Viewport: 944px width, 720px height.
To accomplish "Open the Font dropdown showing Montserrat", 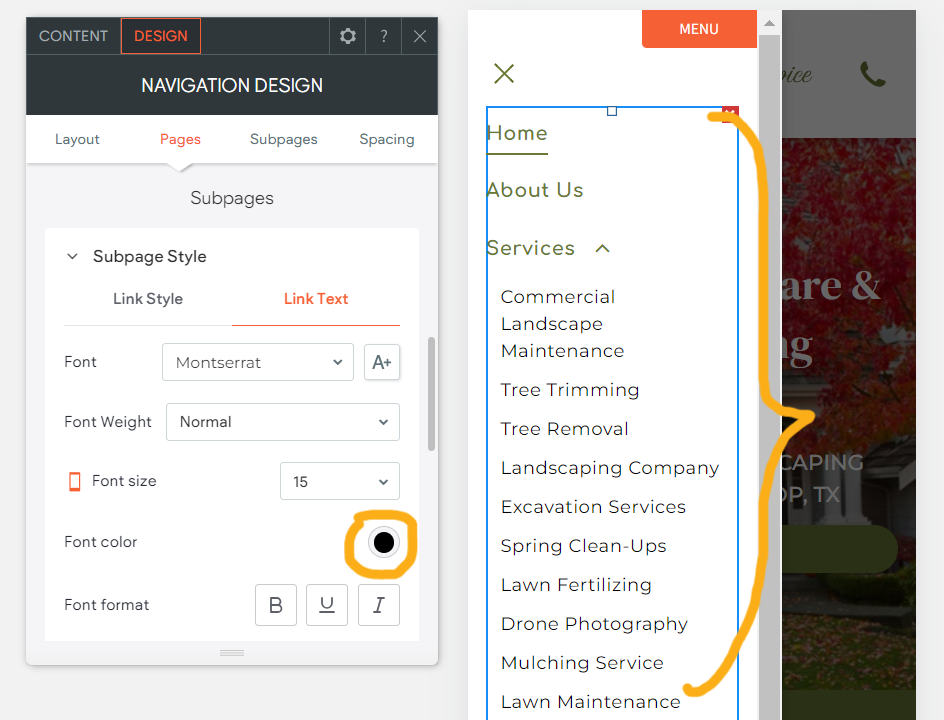I will (x=258, y=362).
